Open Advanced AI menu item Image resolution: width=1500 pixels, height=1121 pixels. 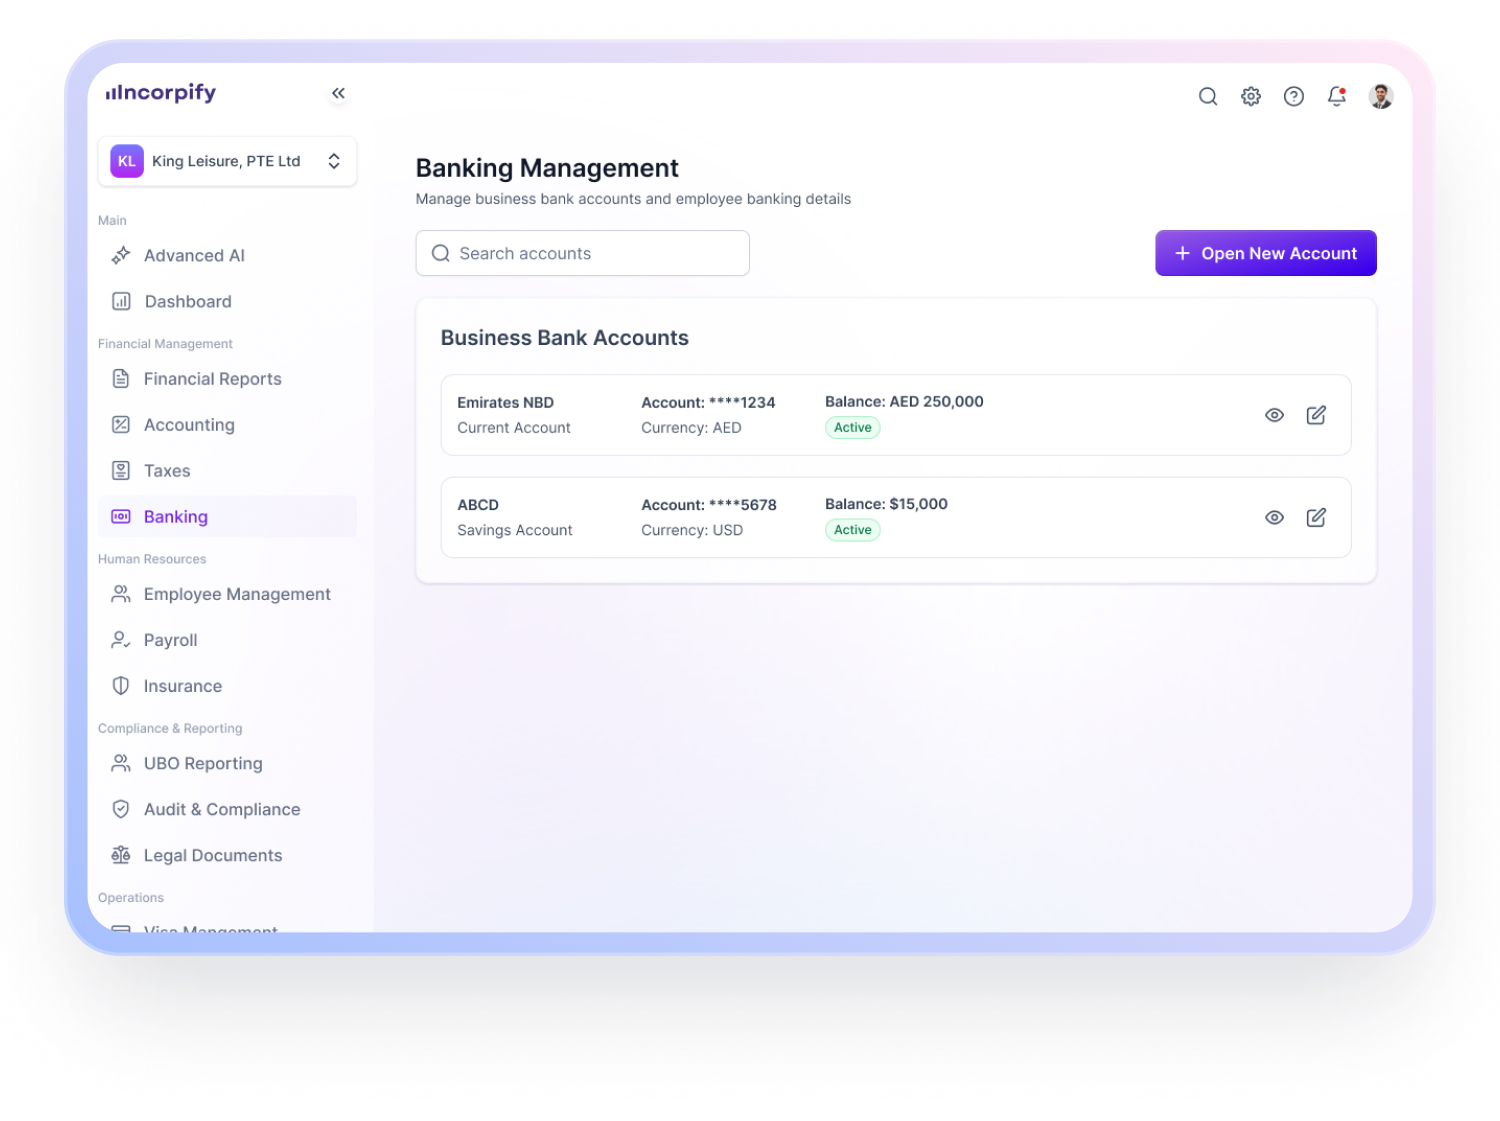point(228,255)
